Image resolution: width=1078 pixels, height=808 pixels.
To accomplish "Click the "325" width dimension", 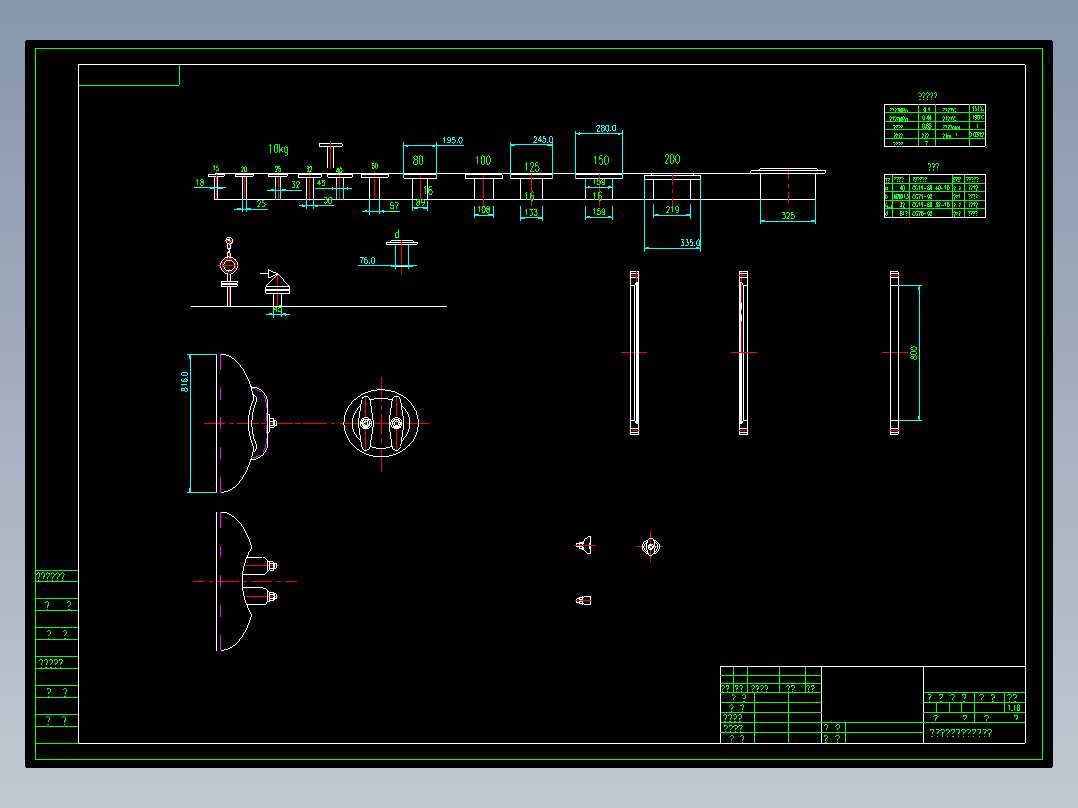I will (x=788, y=216).
